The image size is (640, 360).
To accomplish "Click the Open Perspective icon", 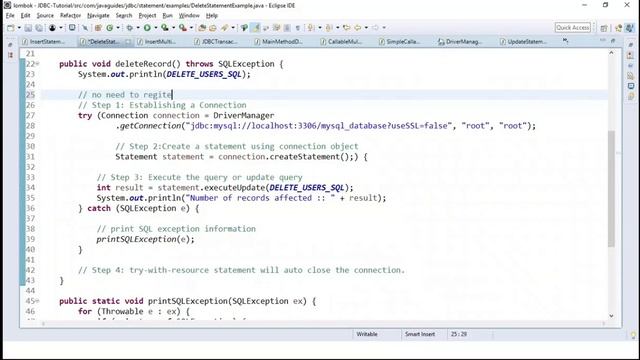I will coord(604,28).
